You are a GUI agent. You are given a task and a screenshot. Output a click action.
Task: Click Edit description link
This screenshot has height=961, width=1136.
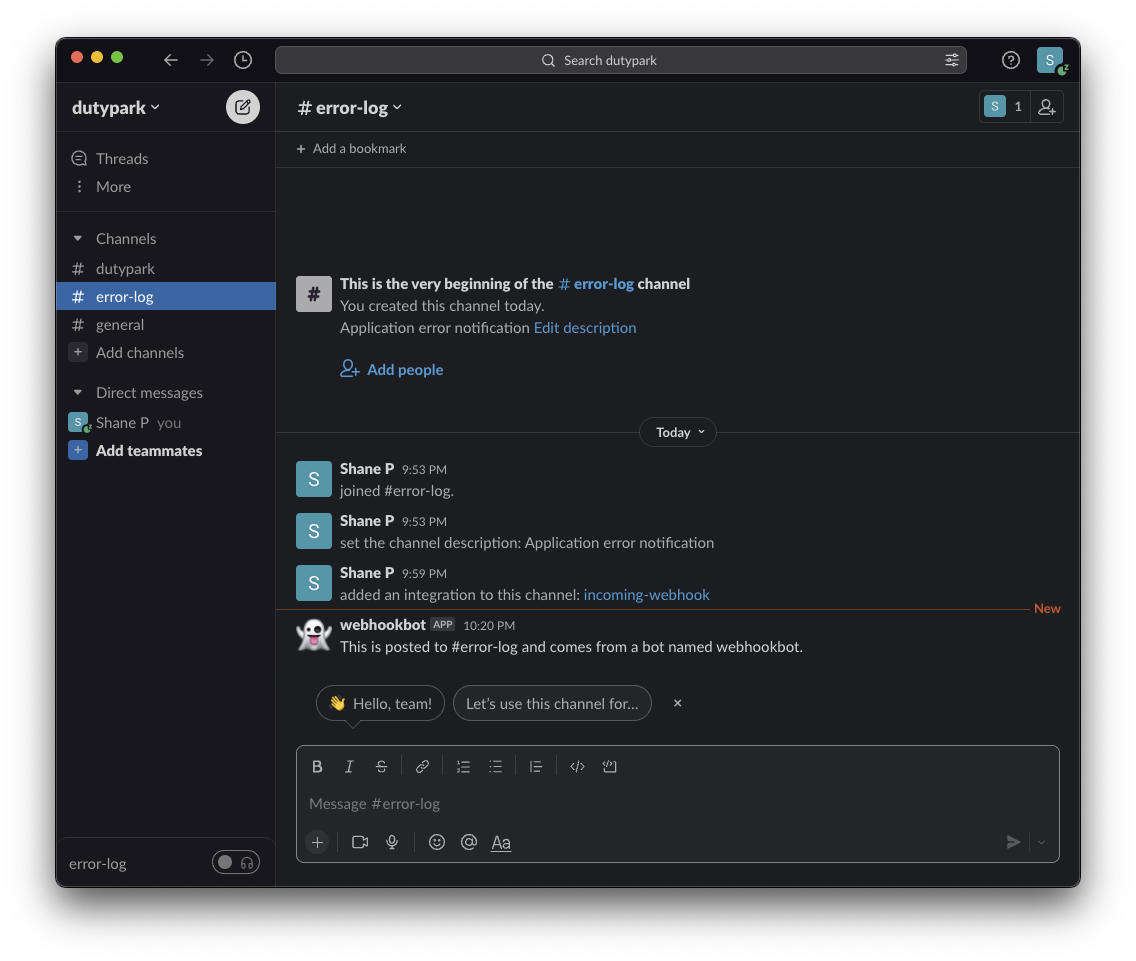585,328
